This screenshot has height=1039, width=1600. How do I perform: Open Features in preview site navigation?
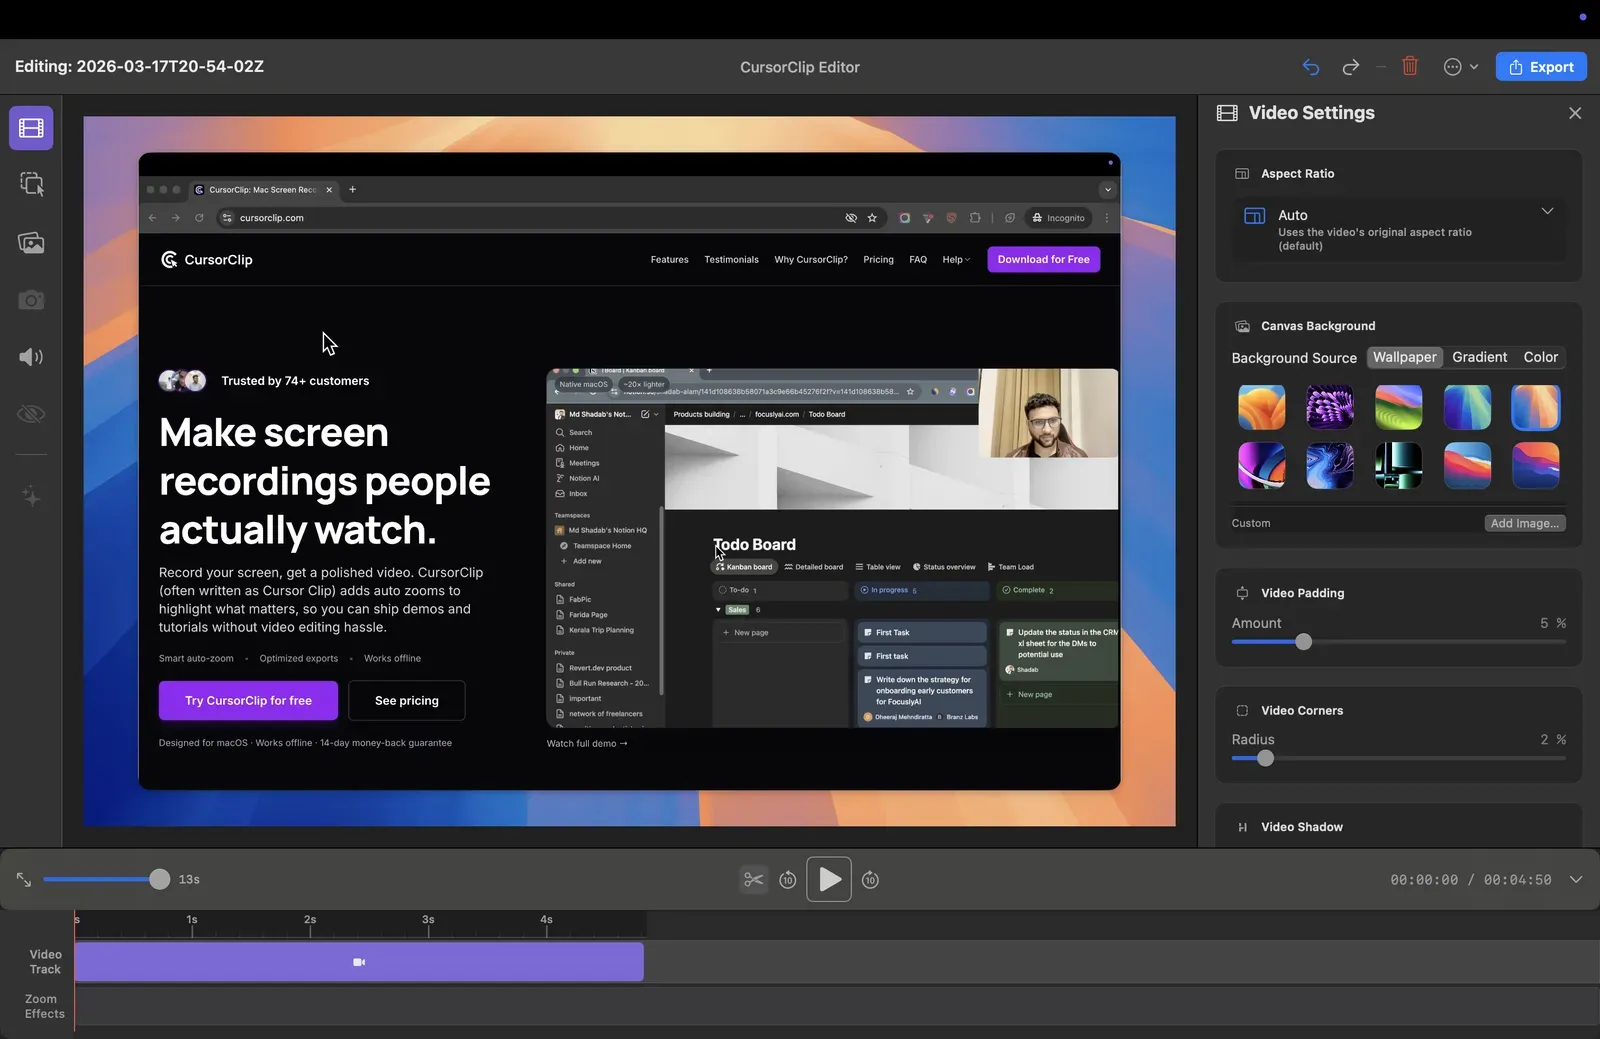click(x=669, y=260)
